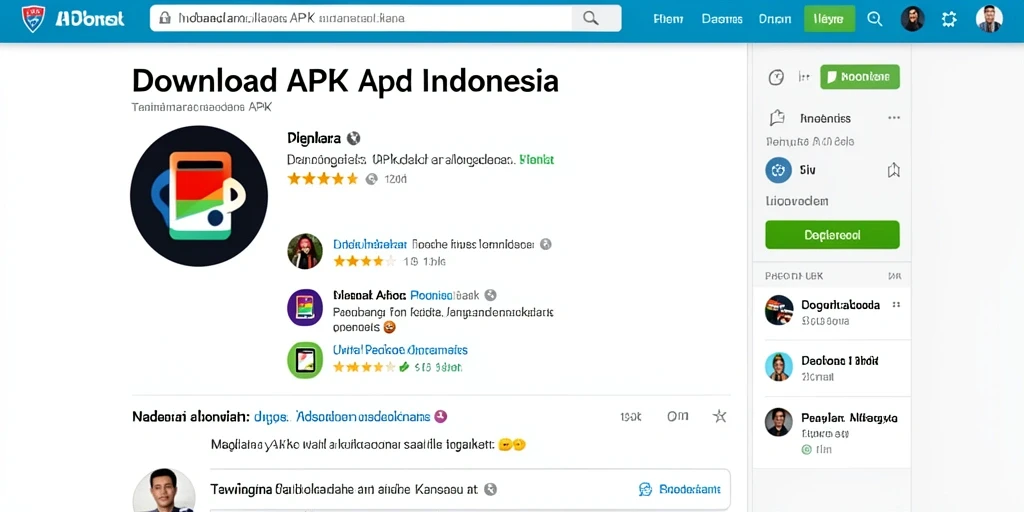Click the green Uvltal Peokoe app icon
The width and height of the screenshot is (1024, 512).
(x=305, y=360)
